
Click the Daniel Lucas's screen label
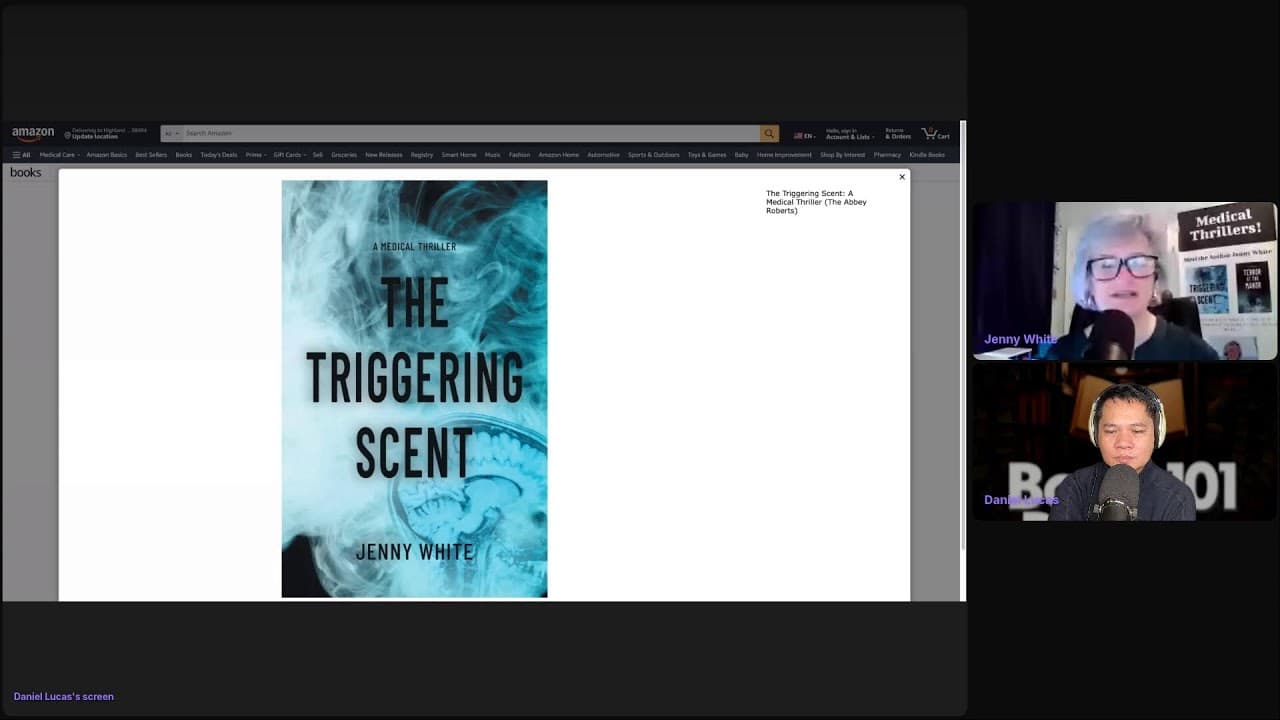point(64,696)
